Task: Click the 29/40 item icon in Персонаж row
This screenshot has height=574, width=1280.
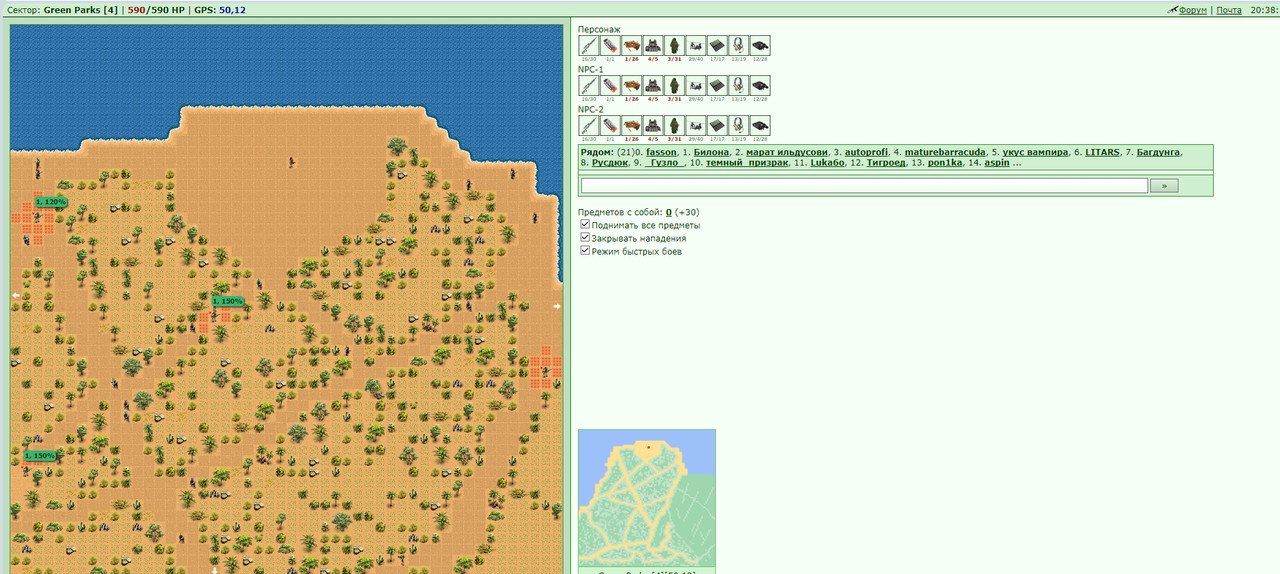Action: tap(696, 45)
